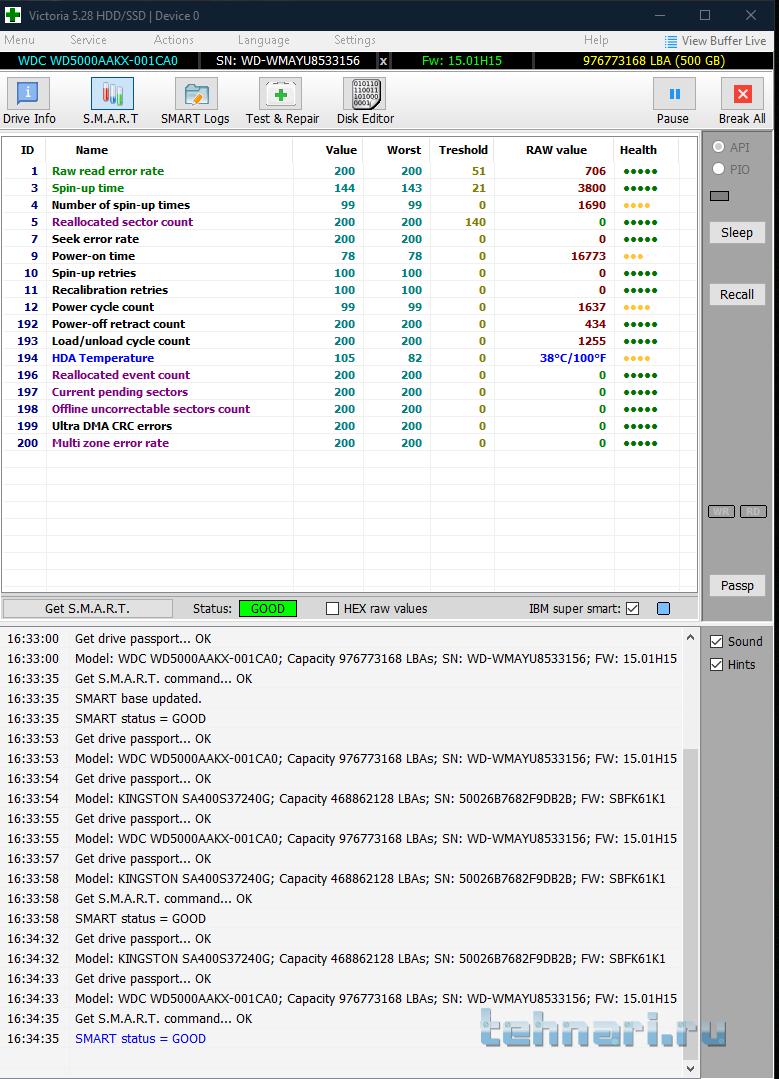Screen dimensions: 779x1079
Task: Click the Victoria app icon in title bar
Action: tap(13, 14)
